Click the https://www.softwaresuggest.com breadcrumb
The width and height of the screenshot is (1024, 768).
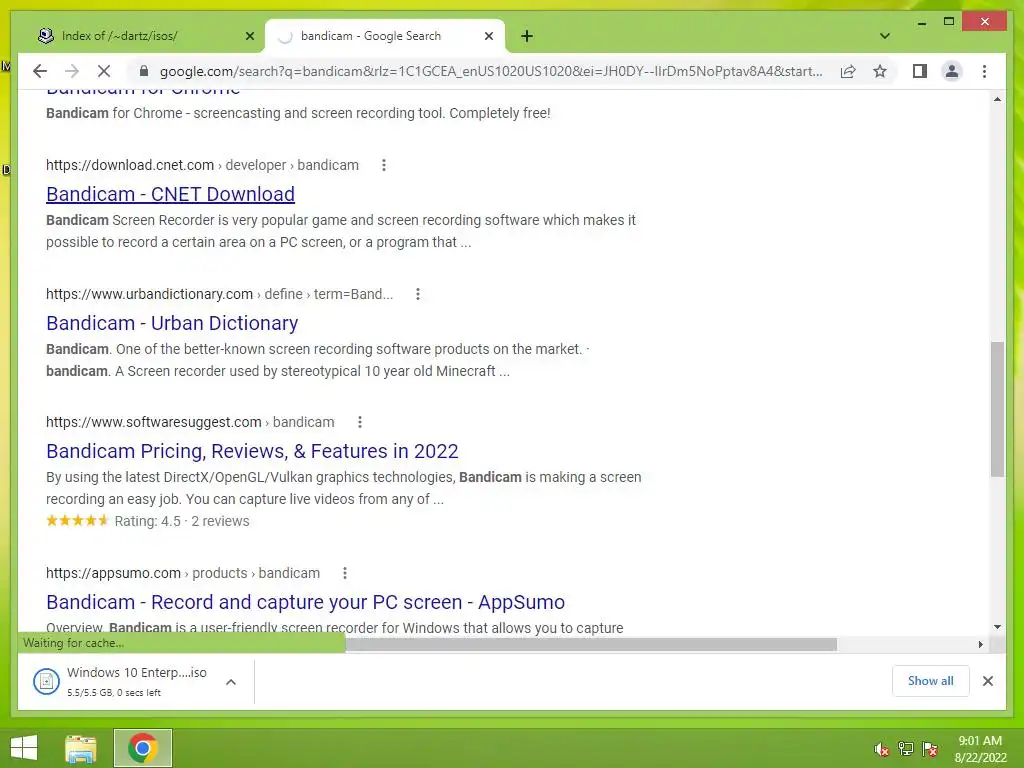pos(153,422)
